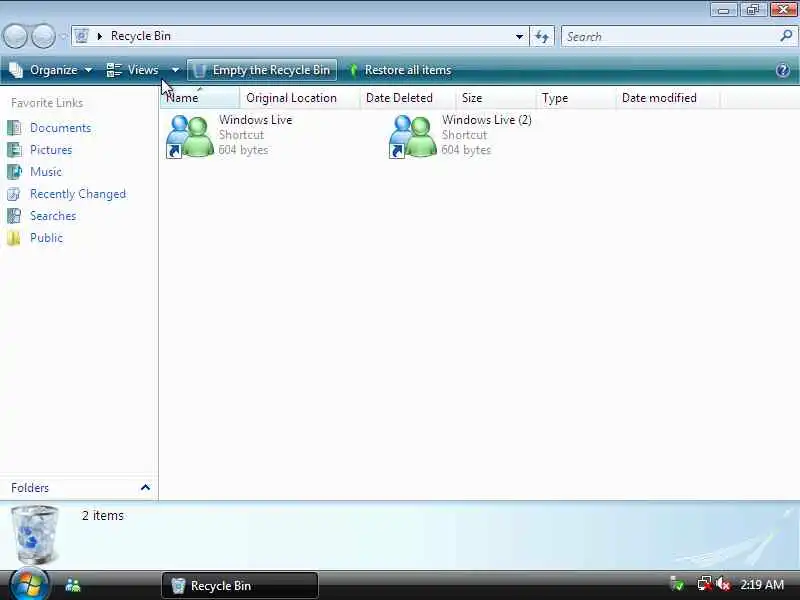
Task: Click the Folders pane label
Action: 30,488
